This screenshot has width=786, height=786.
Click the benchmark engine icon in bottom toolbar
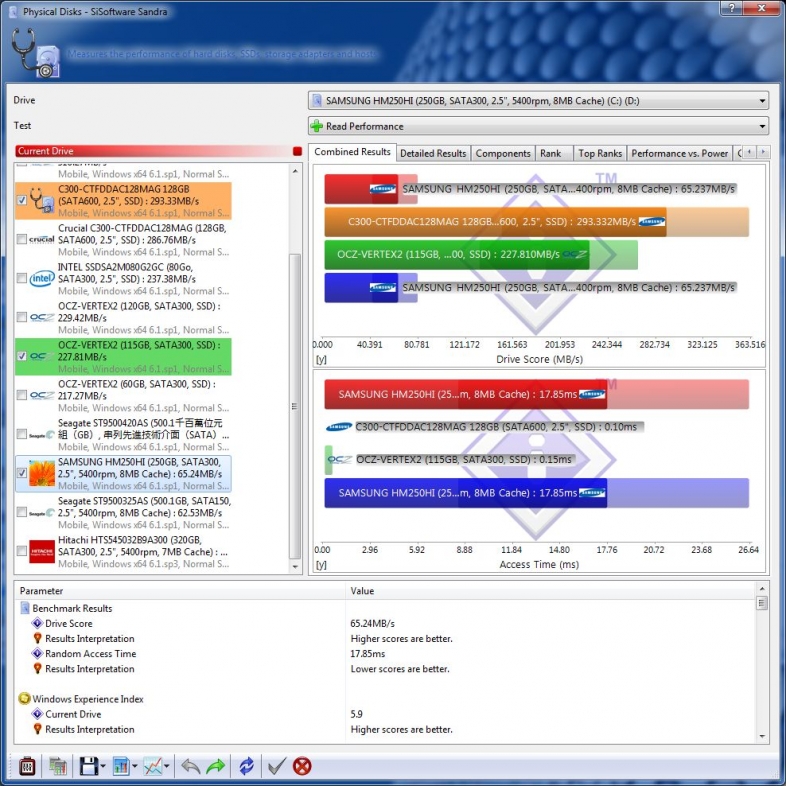click(x=27, y=766)
